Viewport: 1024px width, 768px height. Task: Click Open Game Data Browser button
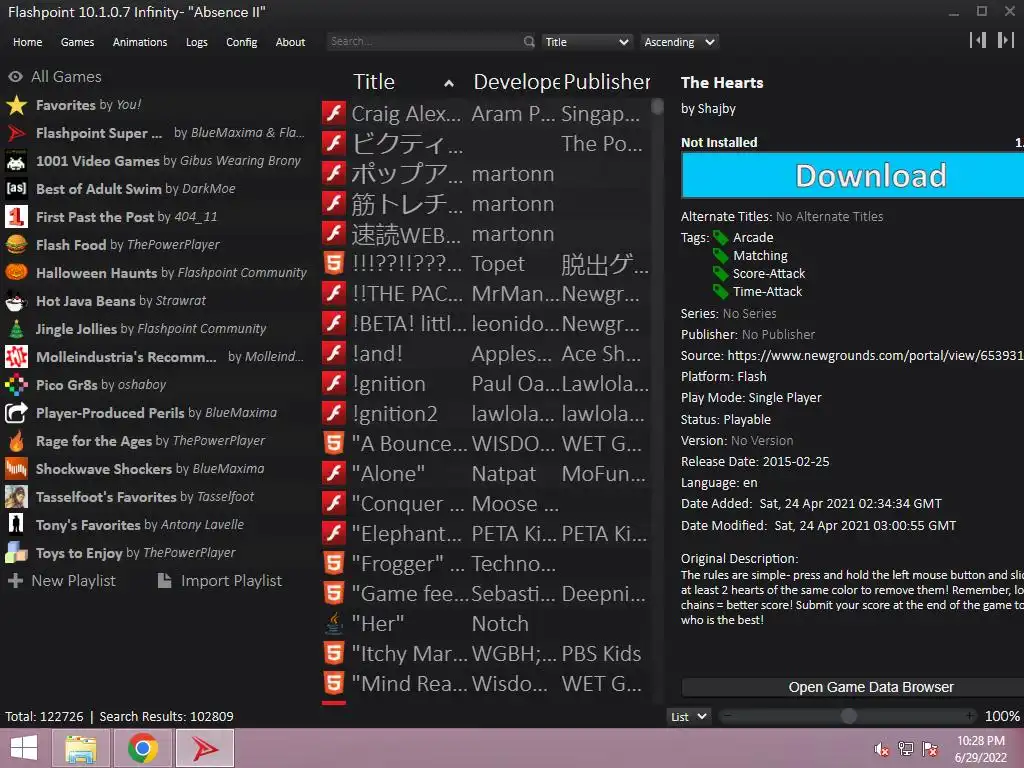[852, 687]
